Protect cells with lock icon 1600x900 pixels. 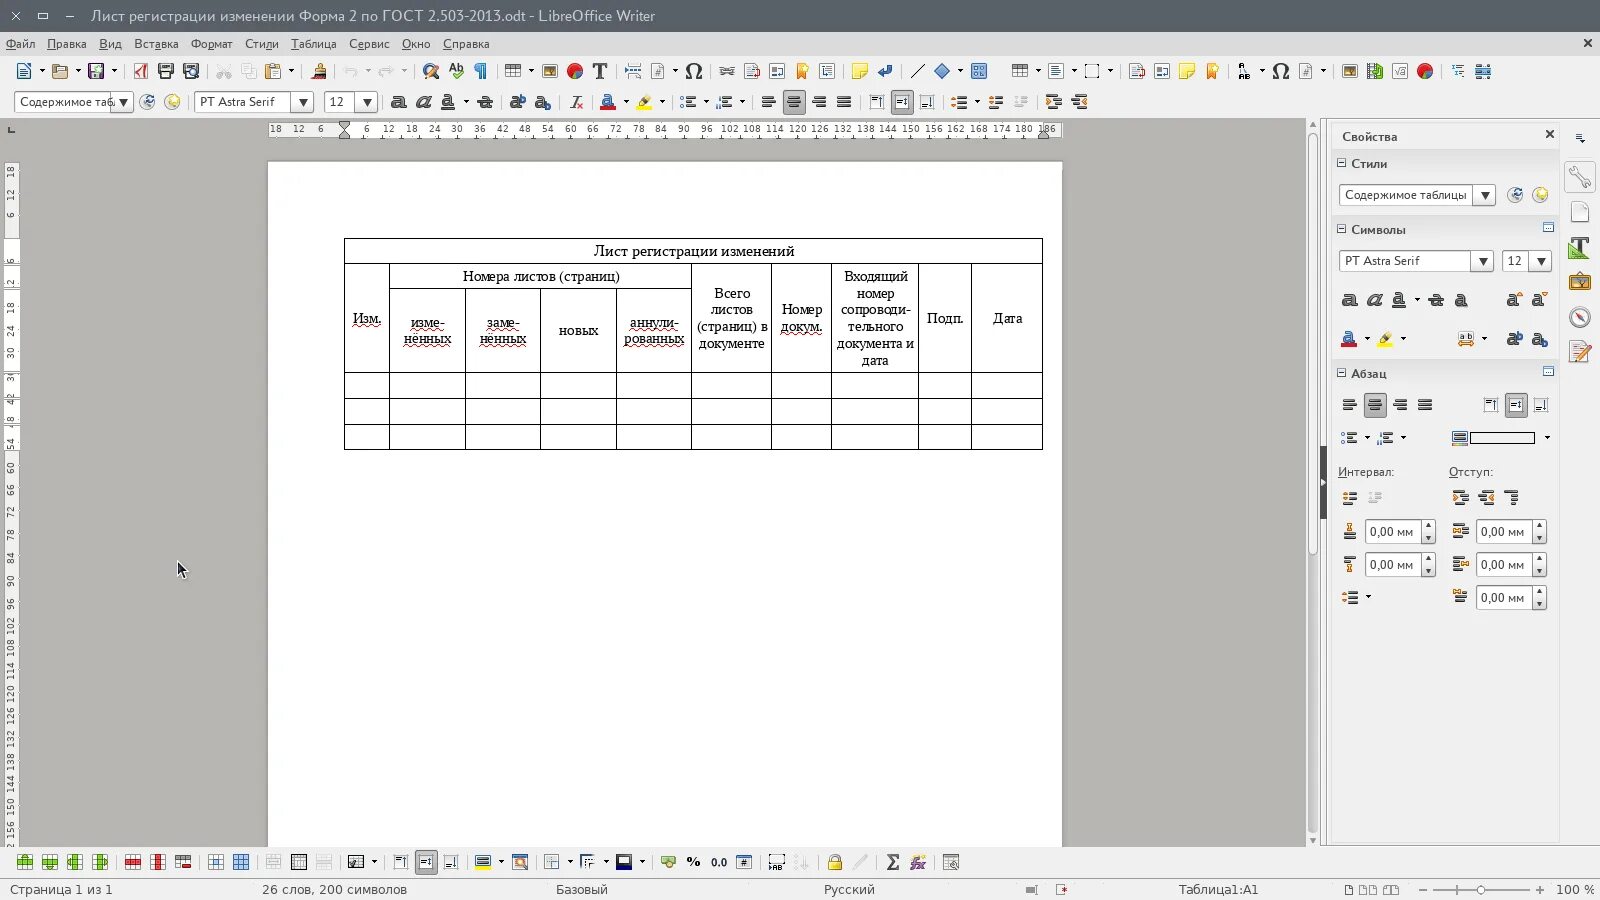[835, 862]
